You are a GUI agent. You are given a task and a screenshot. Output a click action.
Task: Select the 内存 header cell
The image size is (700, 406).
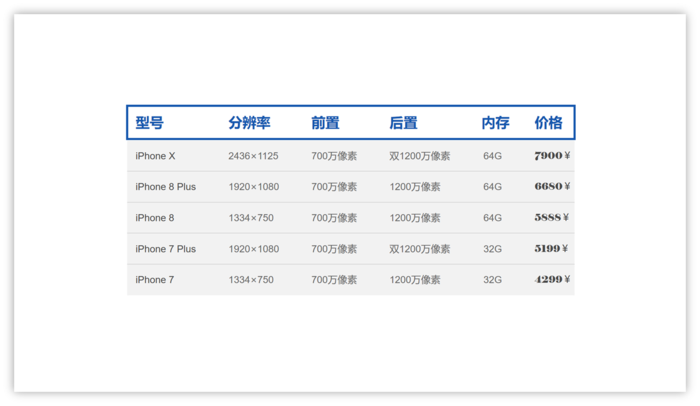point(495,123)
